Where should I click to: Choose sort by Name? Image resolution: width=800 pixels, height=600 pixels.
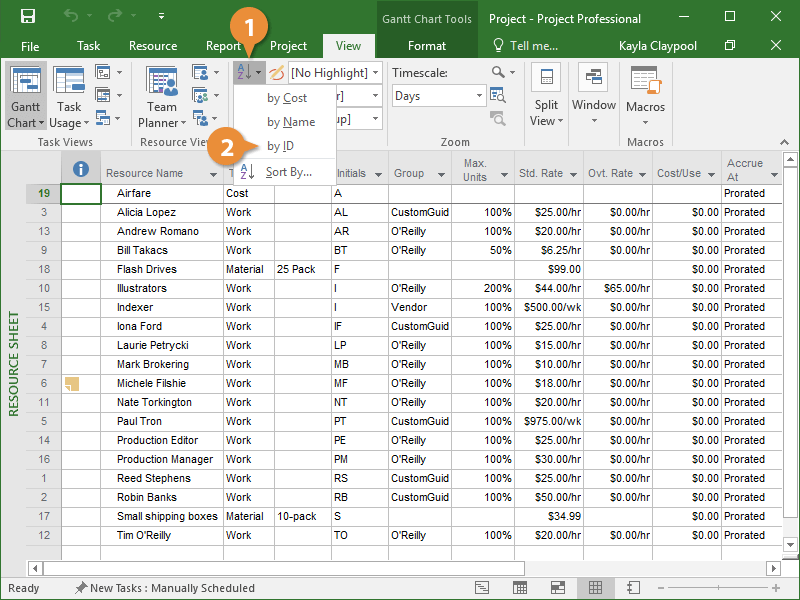290,122
